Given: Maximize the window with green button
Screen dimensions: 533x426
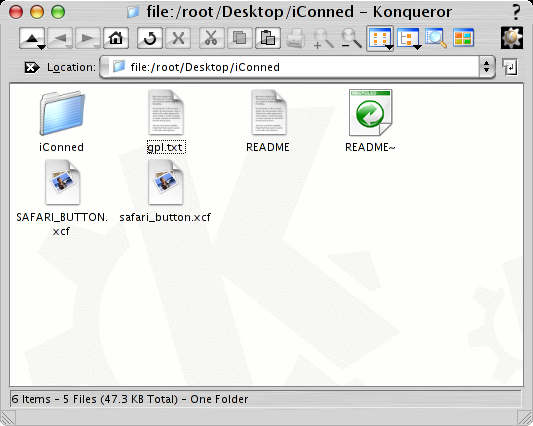Looking at the screenshot, I should [x=58, y=12].
